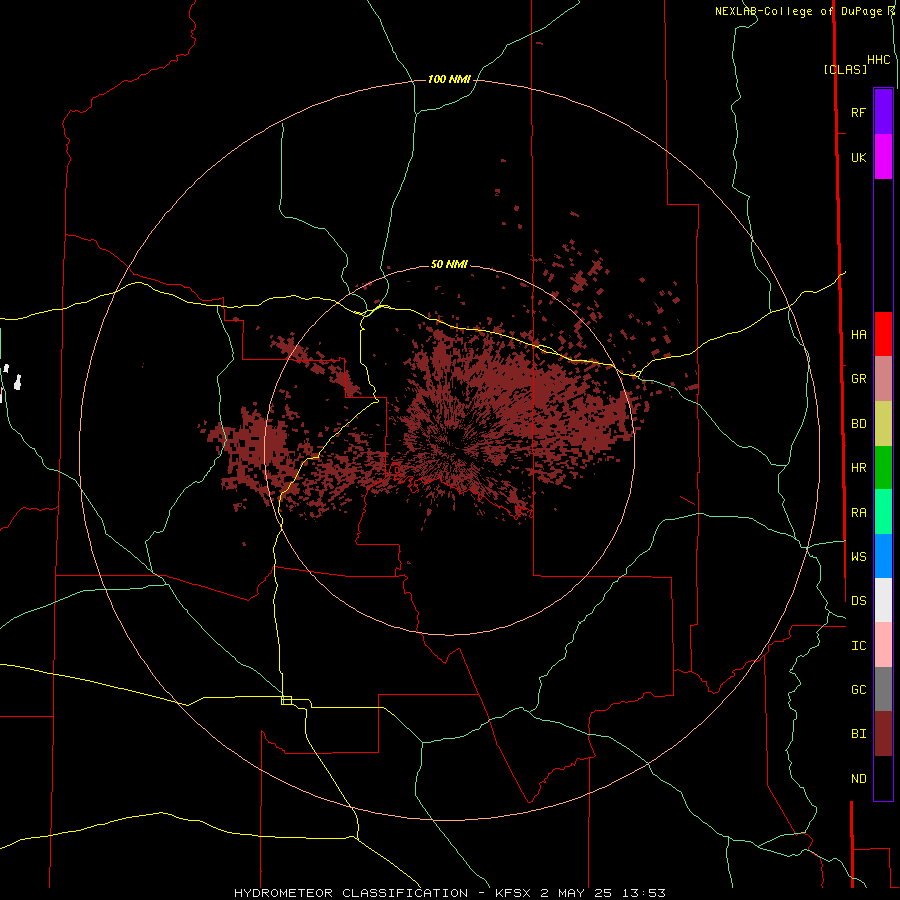Pick the RA light green swatch
This screenshot has height=900, width=900.
883,512
